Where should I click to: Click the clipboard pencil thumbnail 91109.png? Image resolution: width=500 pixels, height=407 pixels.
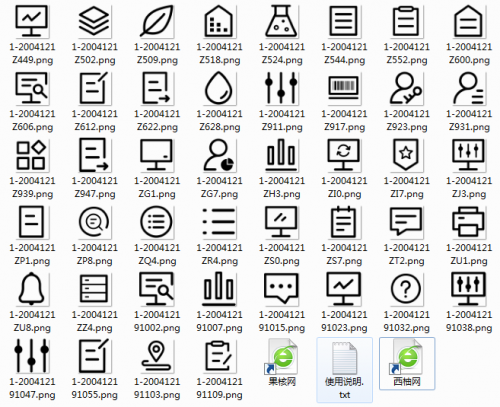pyautogui.click(x=219, y=356)
